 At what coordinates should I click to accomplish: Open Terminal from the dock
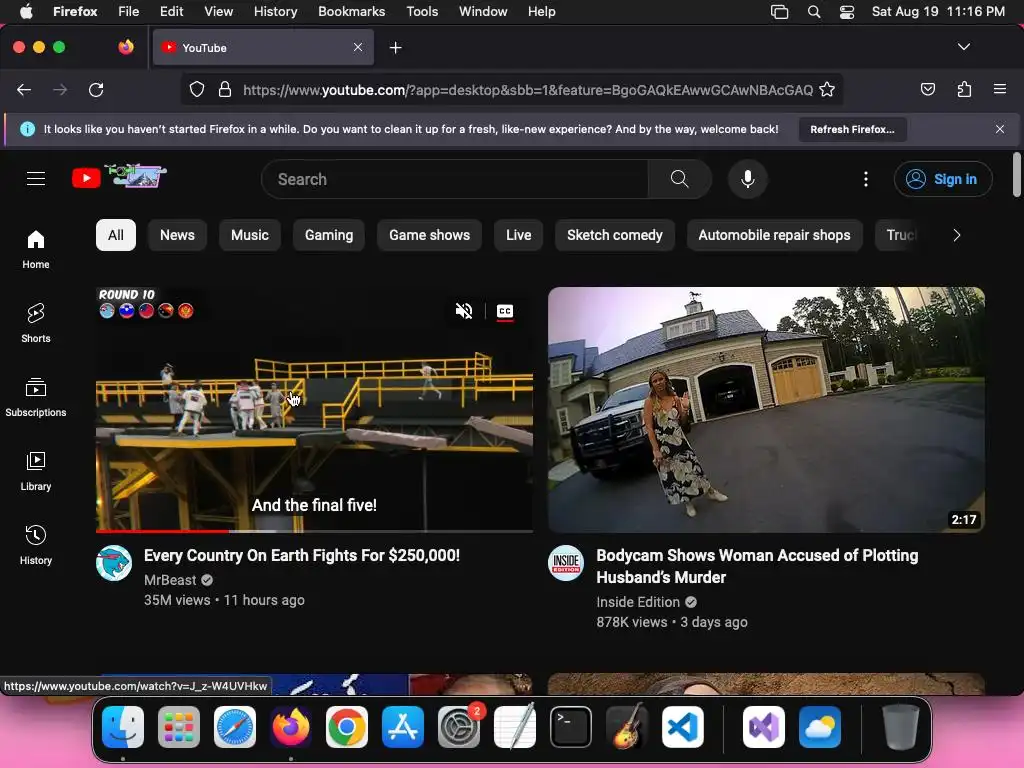571,727
